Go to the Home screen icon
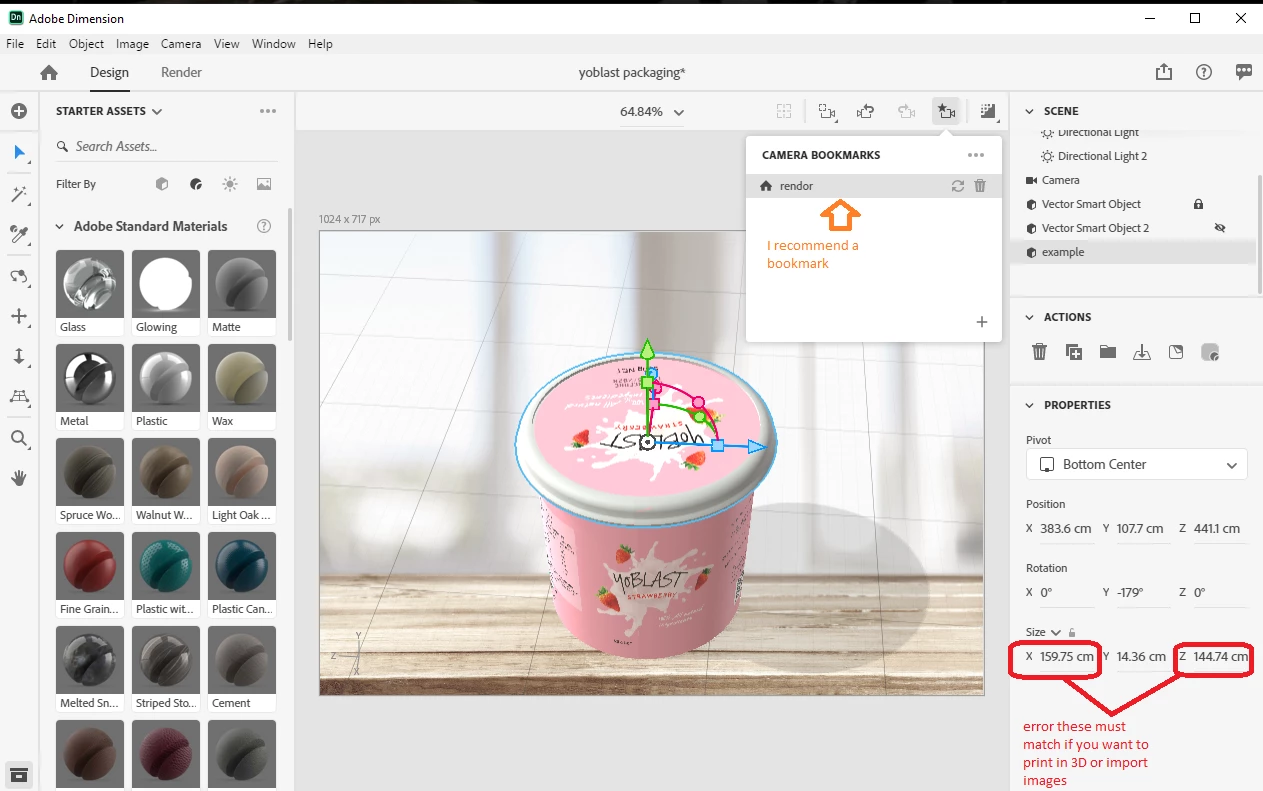This screenshot has height=791, width=1263. [49, 72]
